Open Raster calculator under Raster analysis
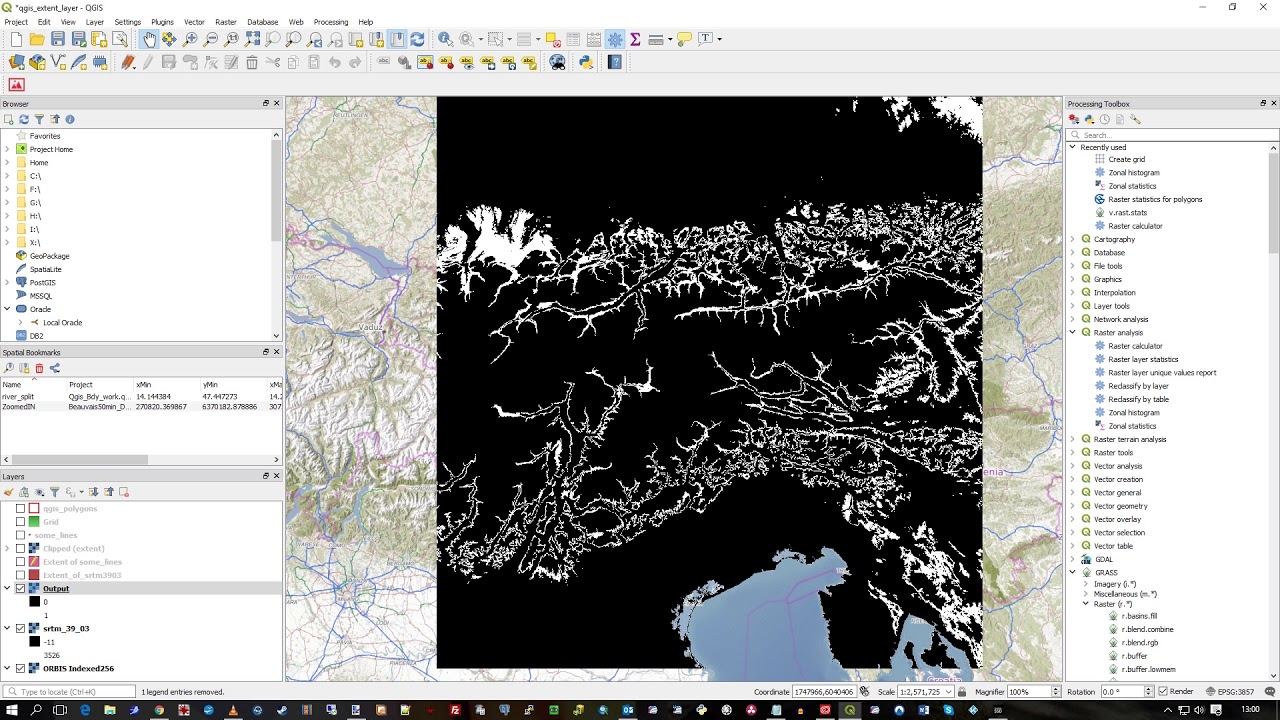Viewport: 1280px width, 720px height. [x=1135, y=346]
